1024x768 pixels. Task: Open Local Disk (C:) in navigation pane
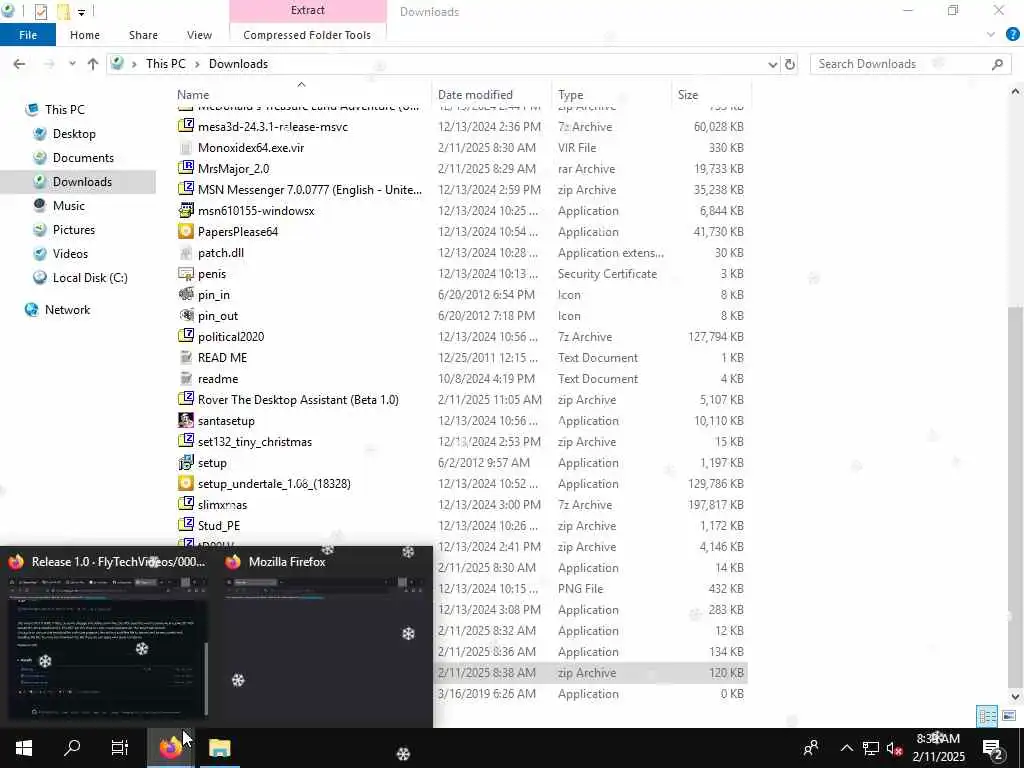[x=89, y=278]
